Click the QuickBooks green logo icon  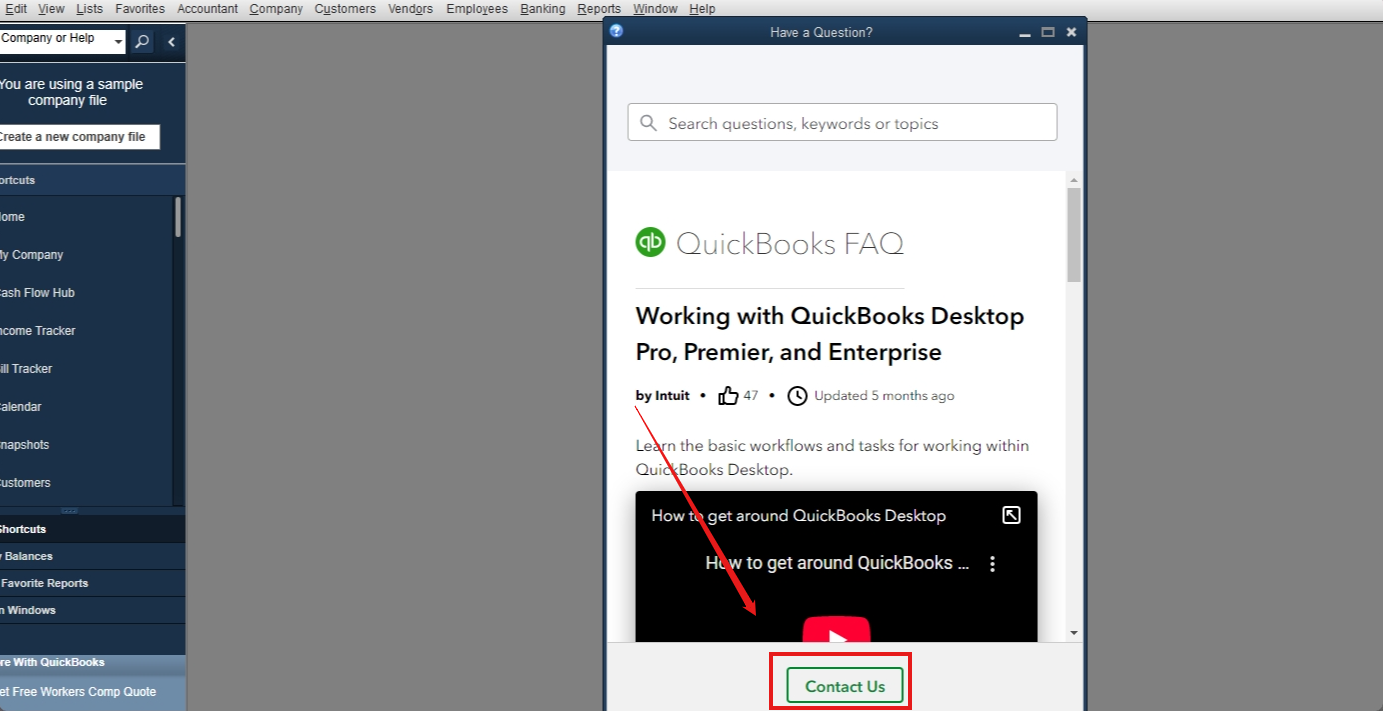click(x=651, y=242)
